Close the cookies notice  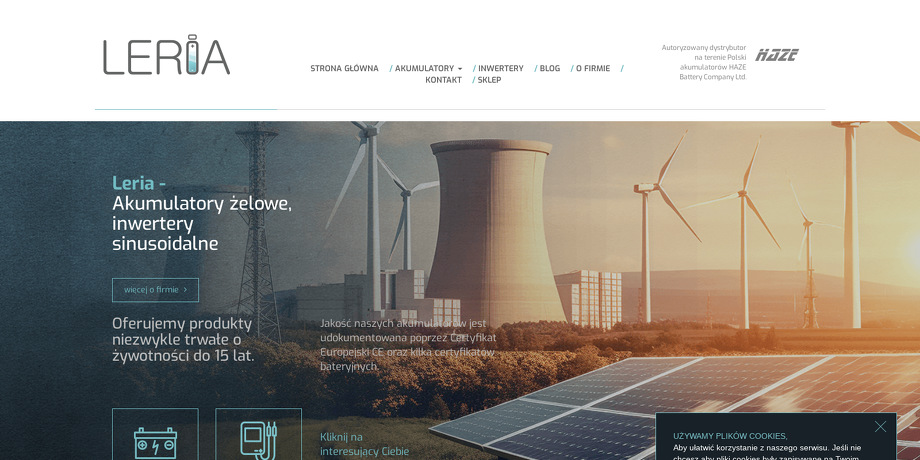pos(880,427)
